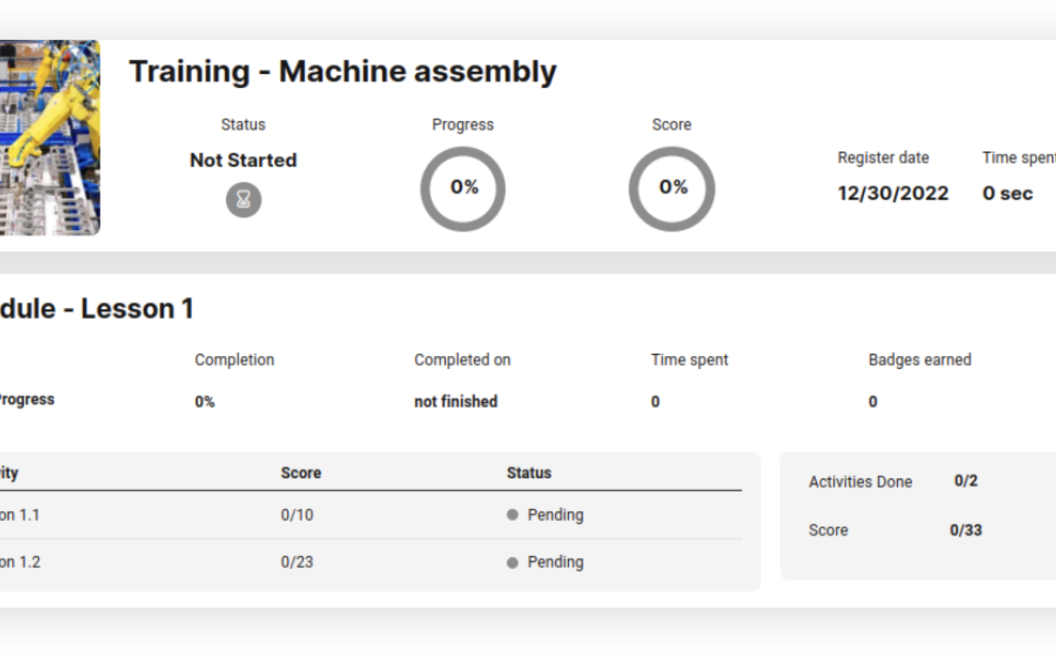
Task: Click the Badges earned label
Action: [920, 360]
